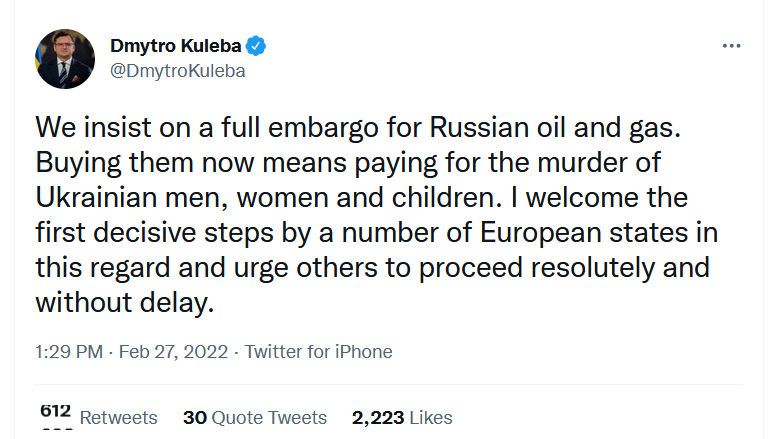The image size is (771, 439).
Task: Click the 612 retweet count number
Action: 55,411
